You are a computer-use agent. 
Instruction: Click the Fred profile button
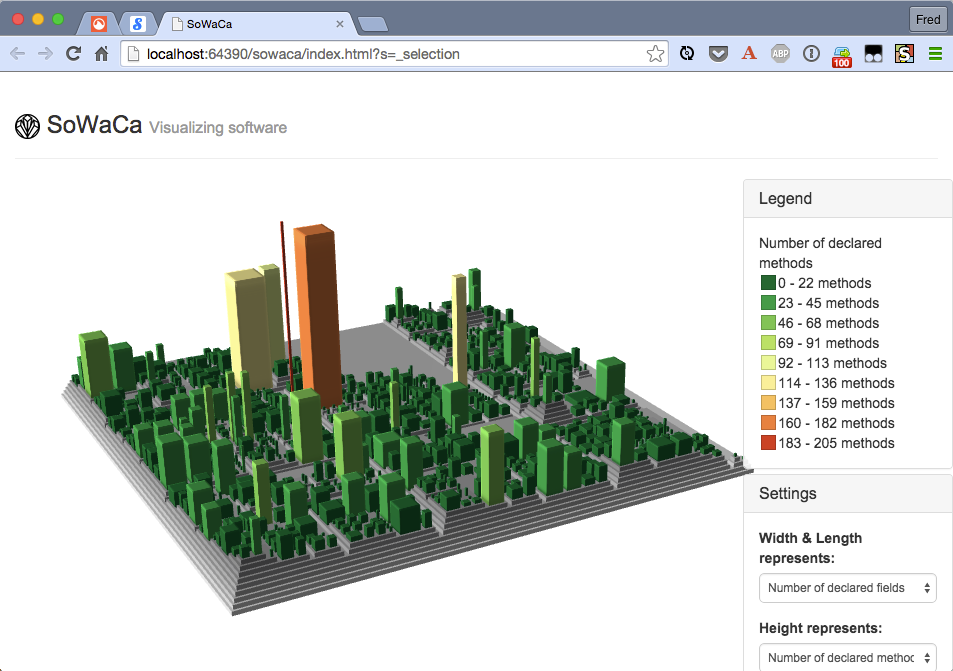coord(927,18)
